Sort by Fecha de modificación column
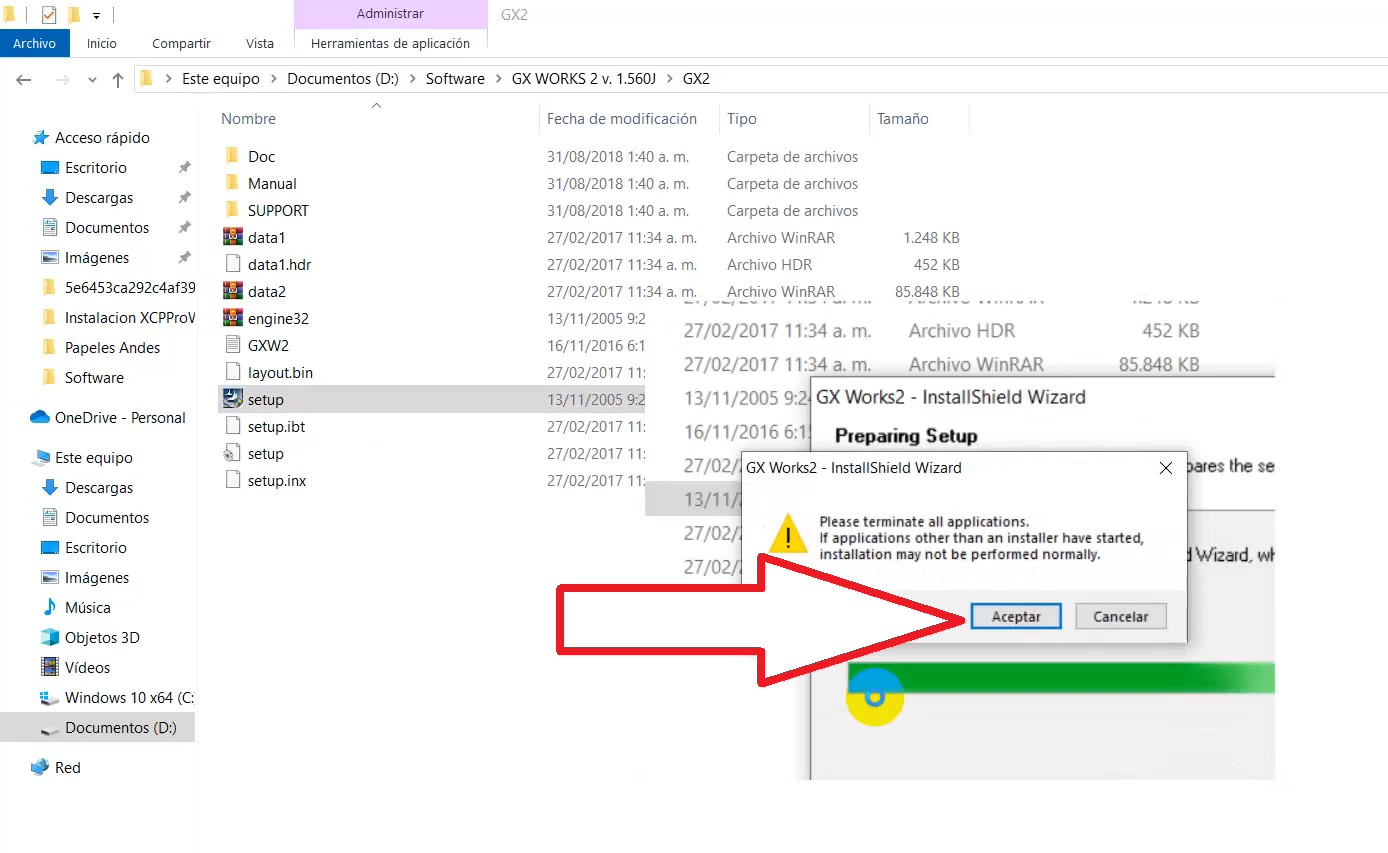Image resolution: width=1388 pixels, height=853 pixels. click(x=622, y=119)
